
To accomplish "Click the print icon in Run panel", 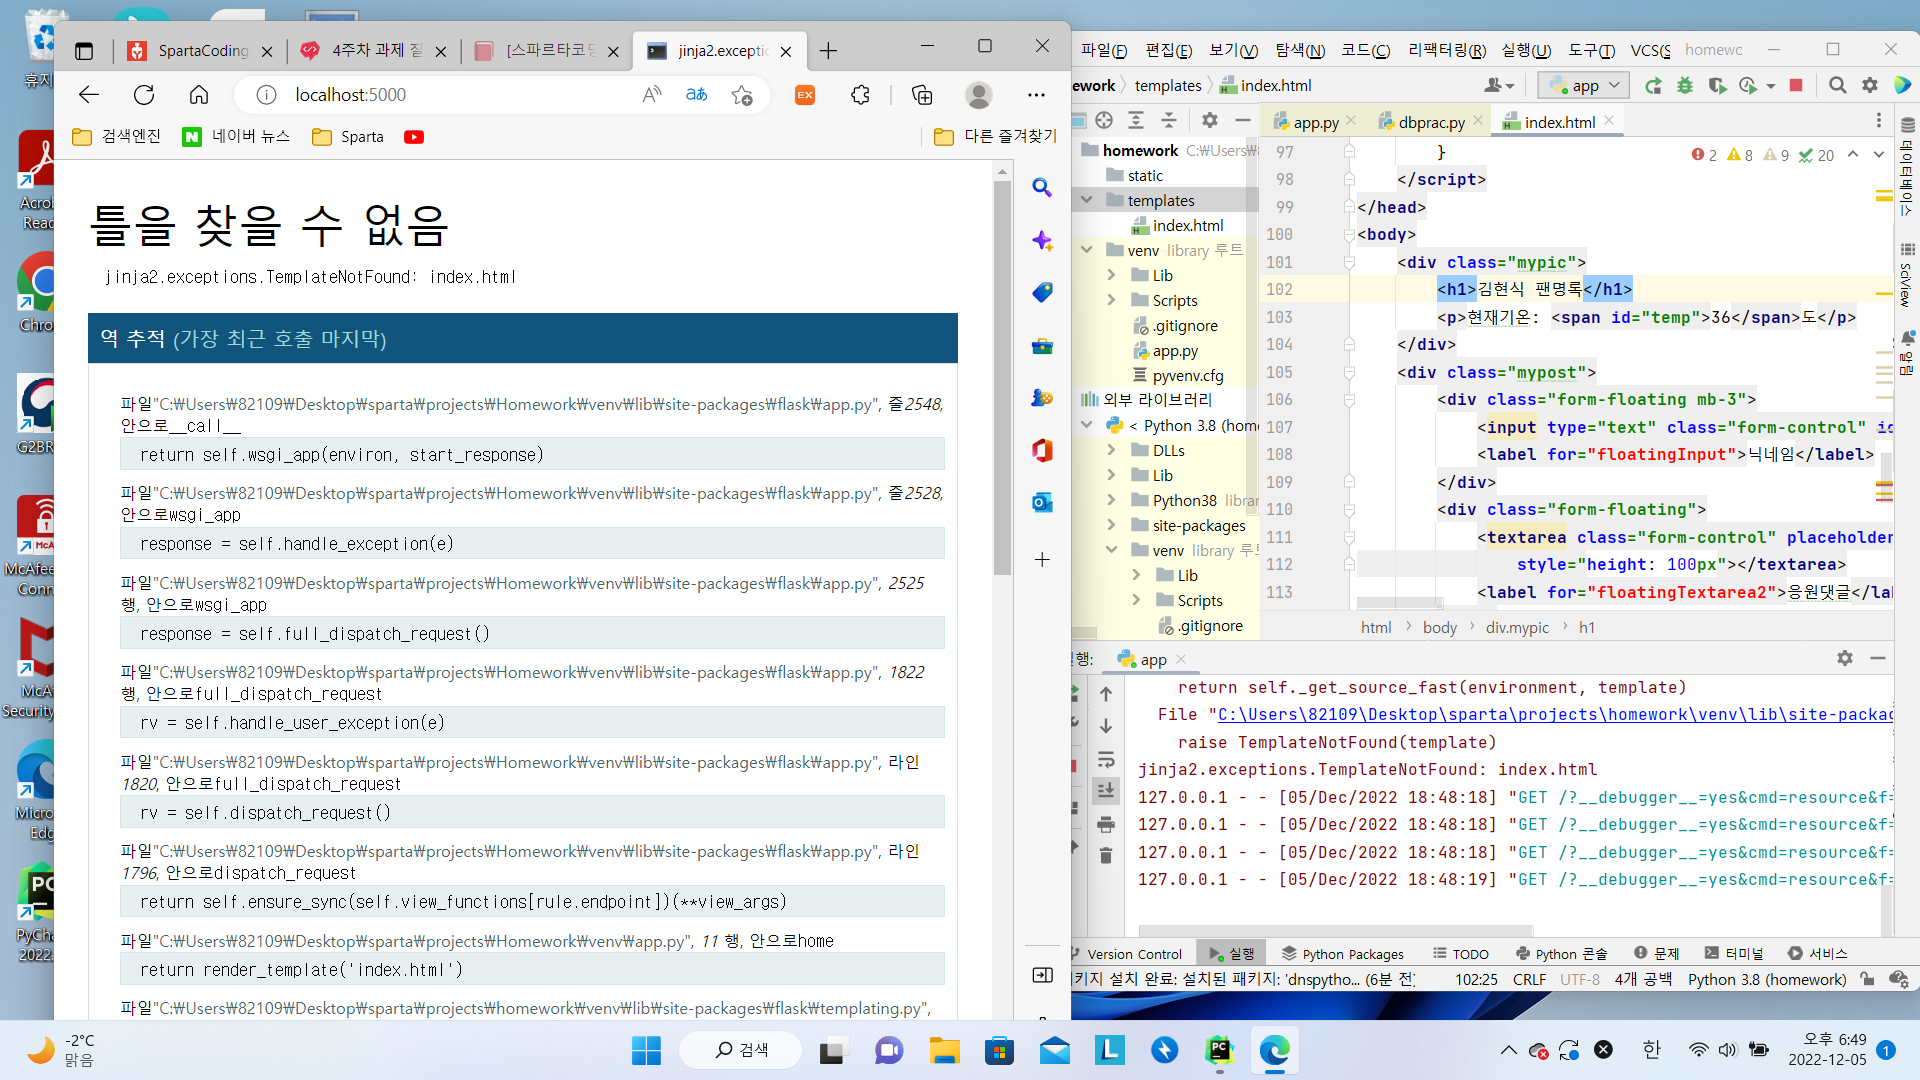I will [x=1106, y=824].
